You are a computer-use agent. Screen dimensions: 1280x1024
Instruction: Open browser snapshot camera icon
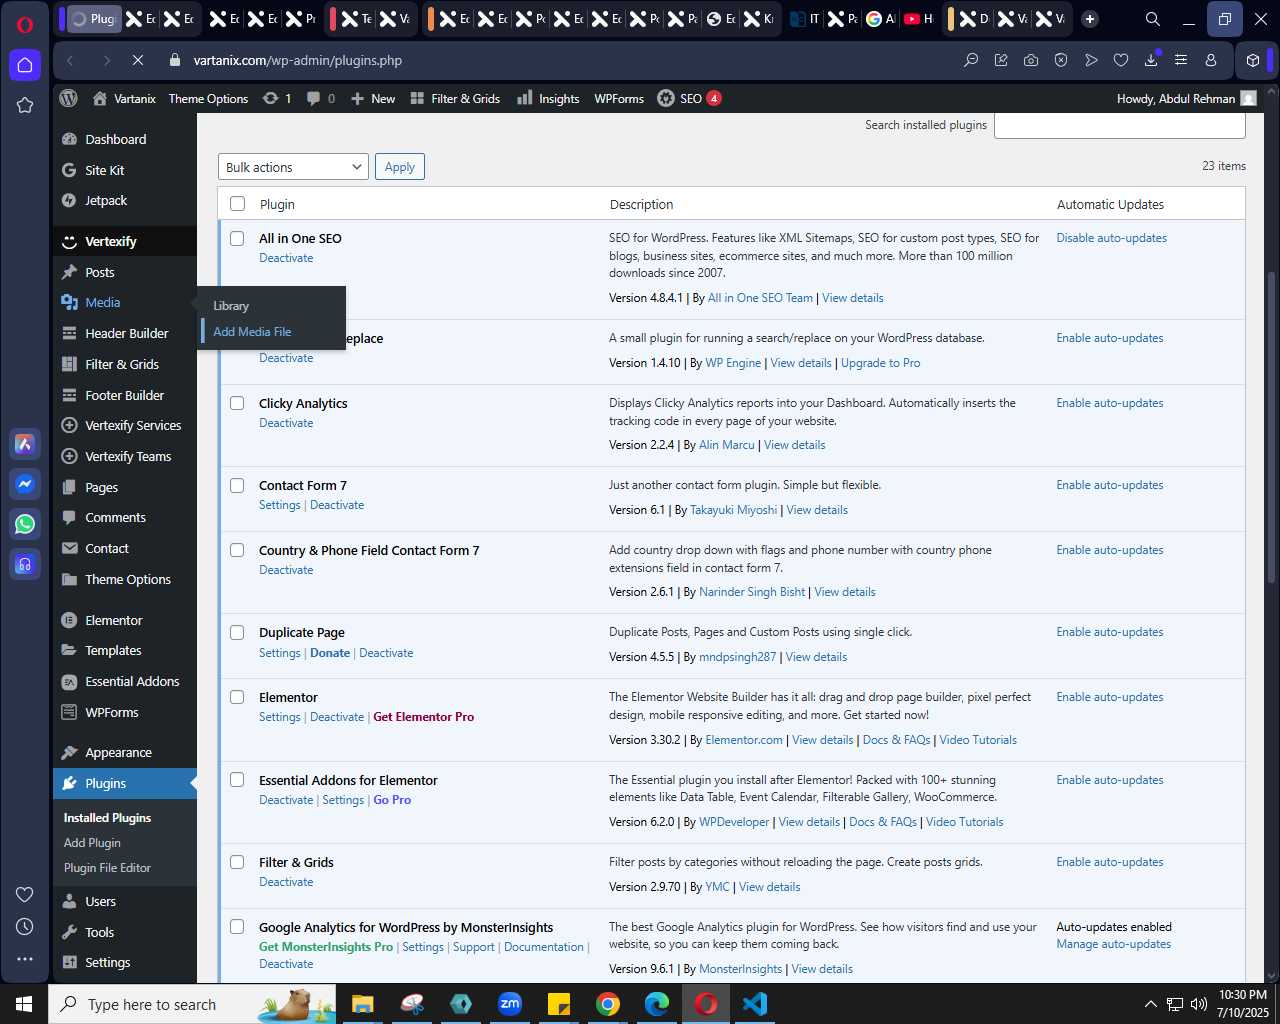pos(1031,60)
